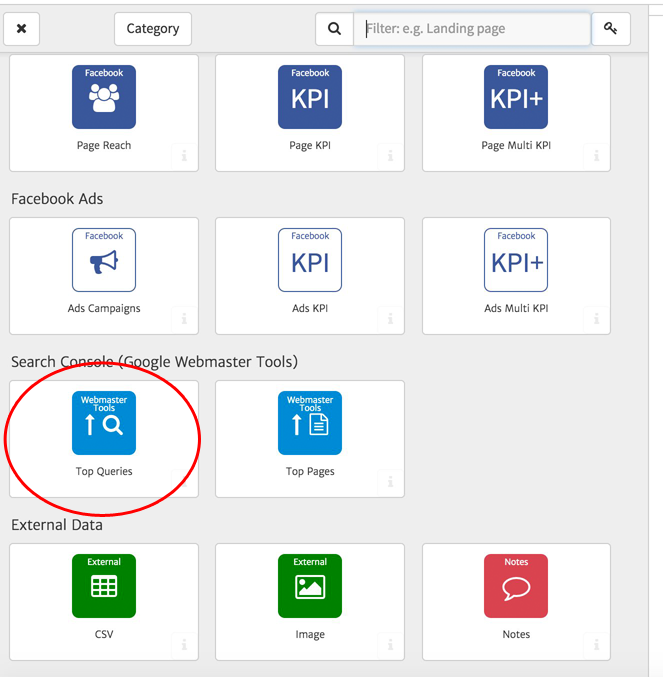Screen dimensions: 663x677
Task: Pick the Facebook Page Multi KPI icon
Action: [x=516, y=97]
